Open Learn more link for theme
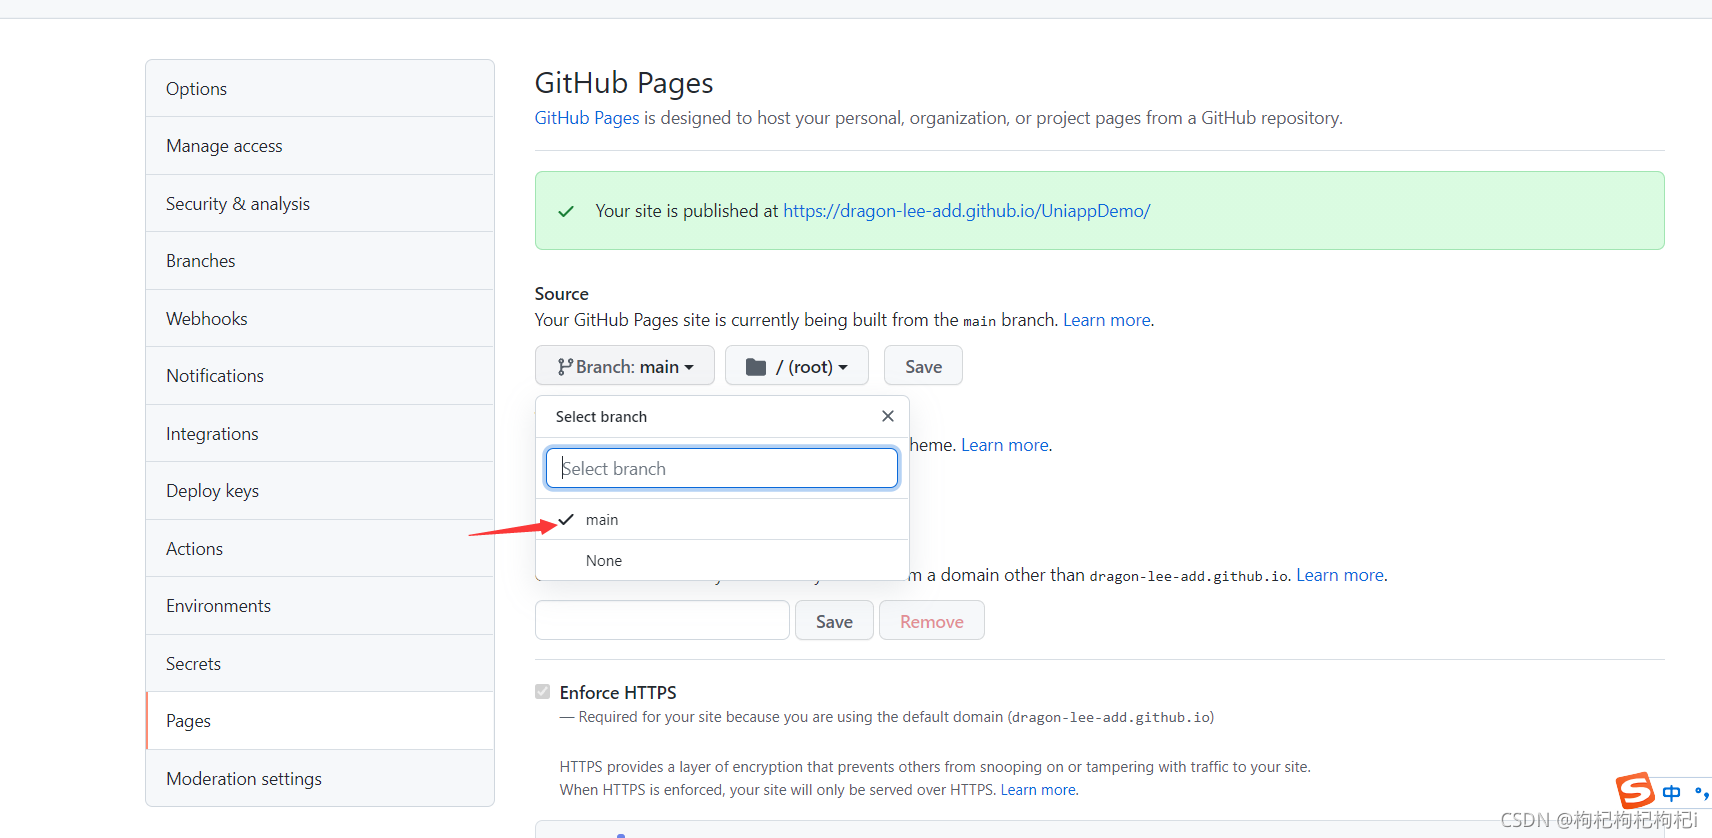 click(x=1005, y=445)
